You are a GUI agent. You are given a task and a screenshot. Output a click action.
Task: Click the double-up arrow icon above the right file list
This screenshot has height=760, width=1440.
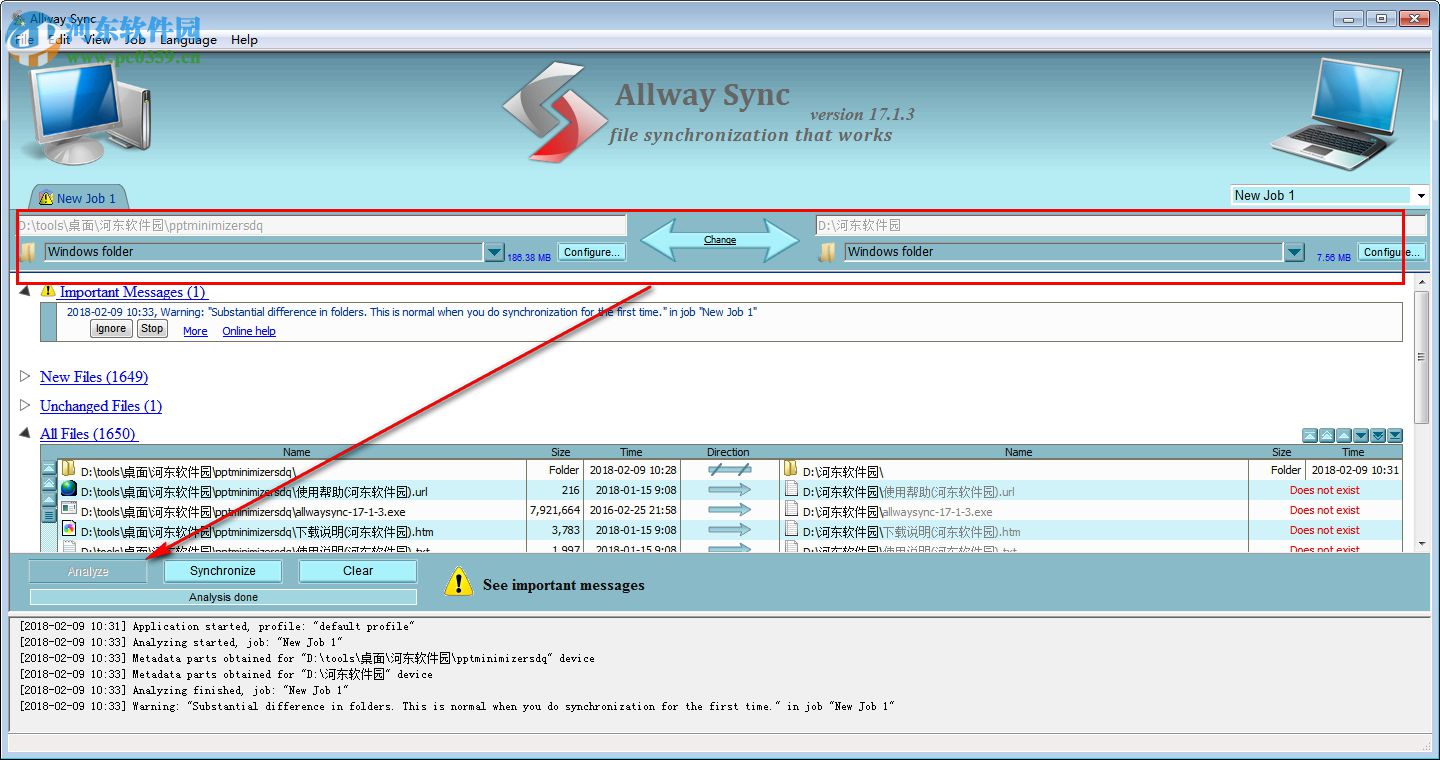point(1327,435)
